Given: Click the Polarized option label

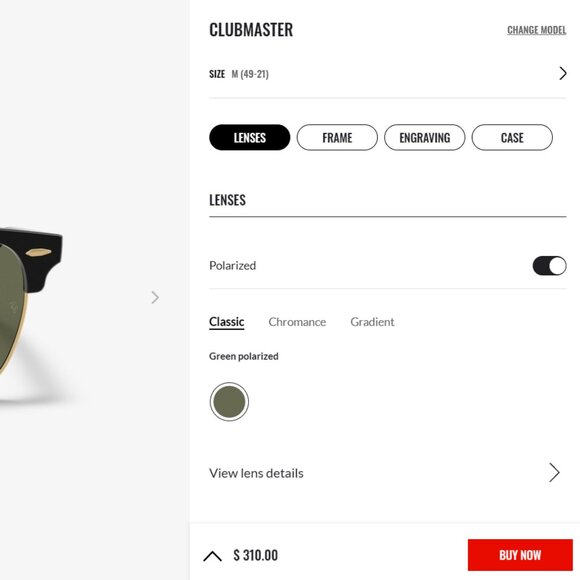Looking at the screenshot, I should (233, 266).
